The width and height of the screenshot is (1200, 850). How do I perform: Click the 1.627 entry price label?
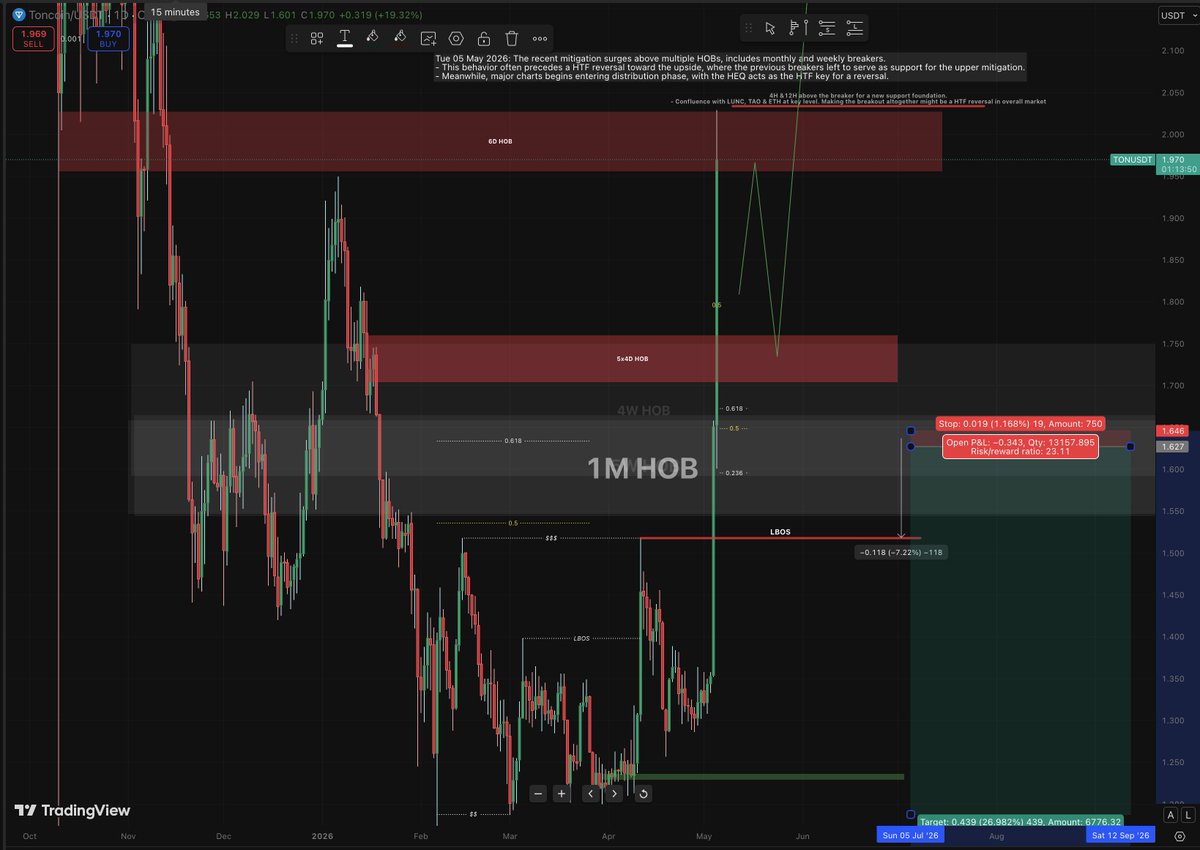pos(1175,446)
